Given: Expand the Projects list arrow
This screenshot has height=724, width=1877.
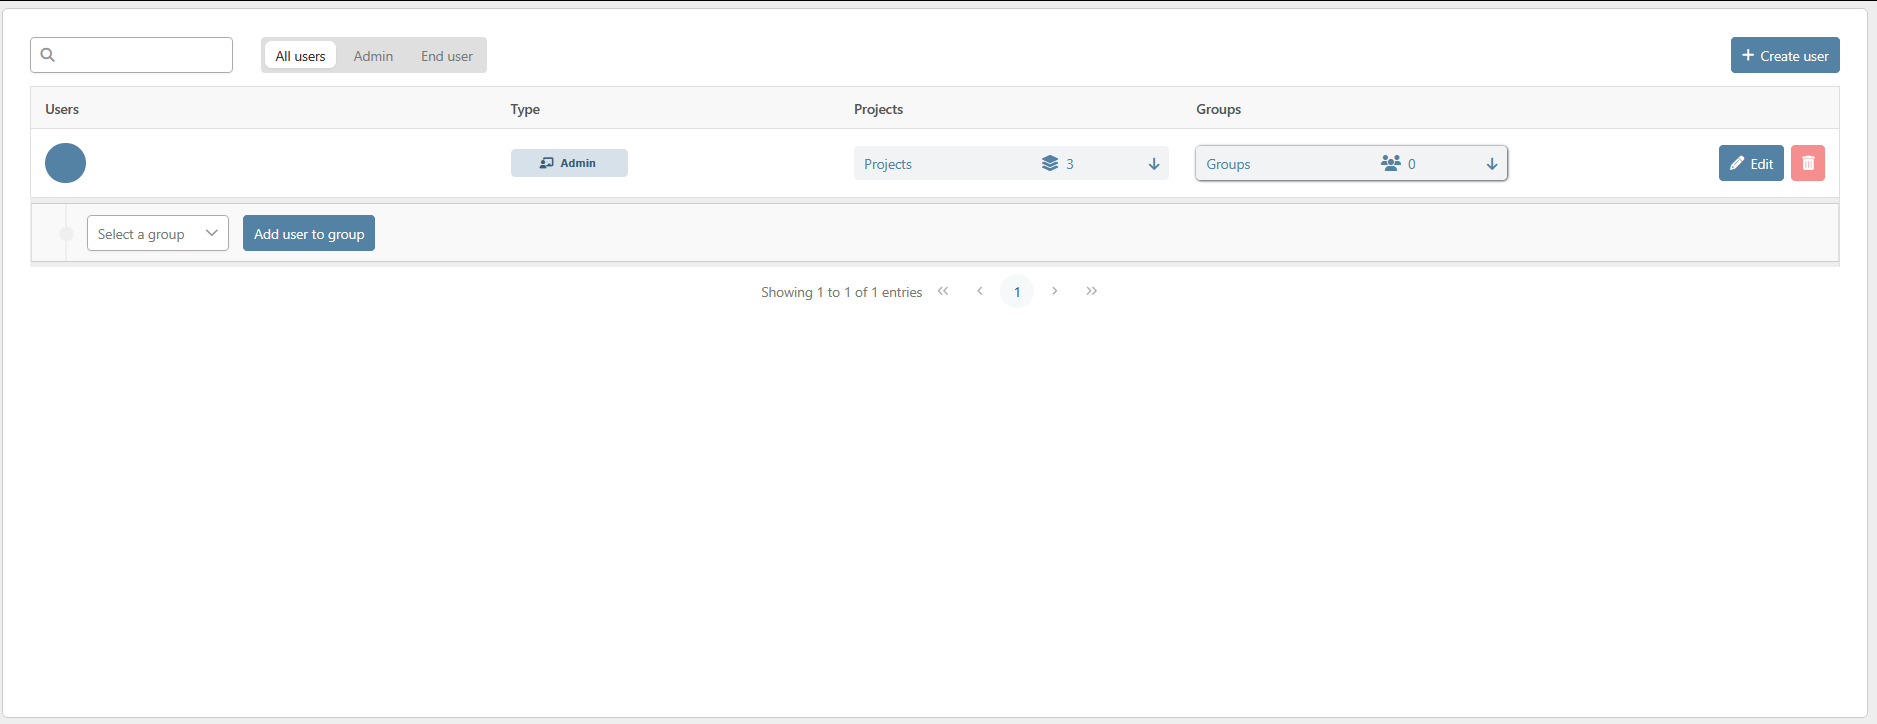Looking at the screenshot, I should tap(1153, 164).
